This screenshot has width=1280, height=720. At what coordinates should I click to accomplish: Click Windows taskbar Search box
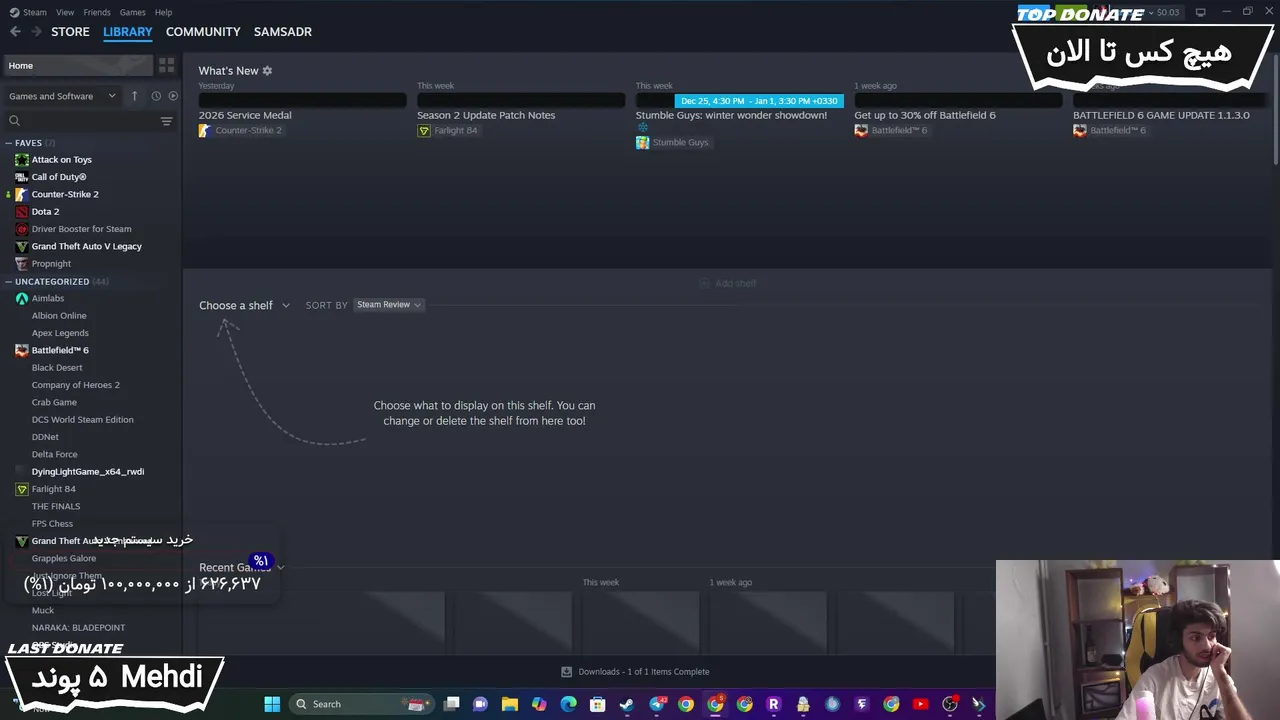coord(363,704)
